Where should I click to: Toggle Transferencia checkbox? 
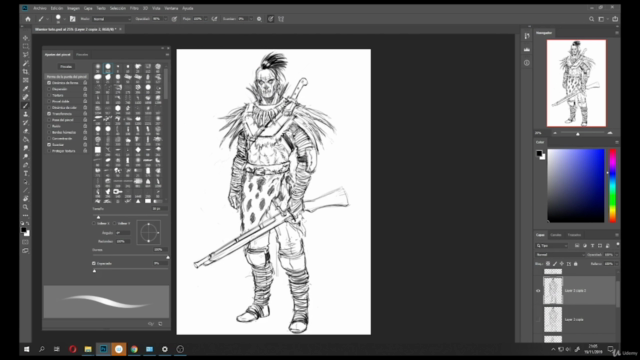(49, 114)
